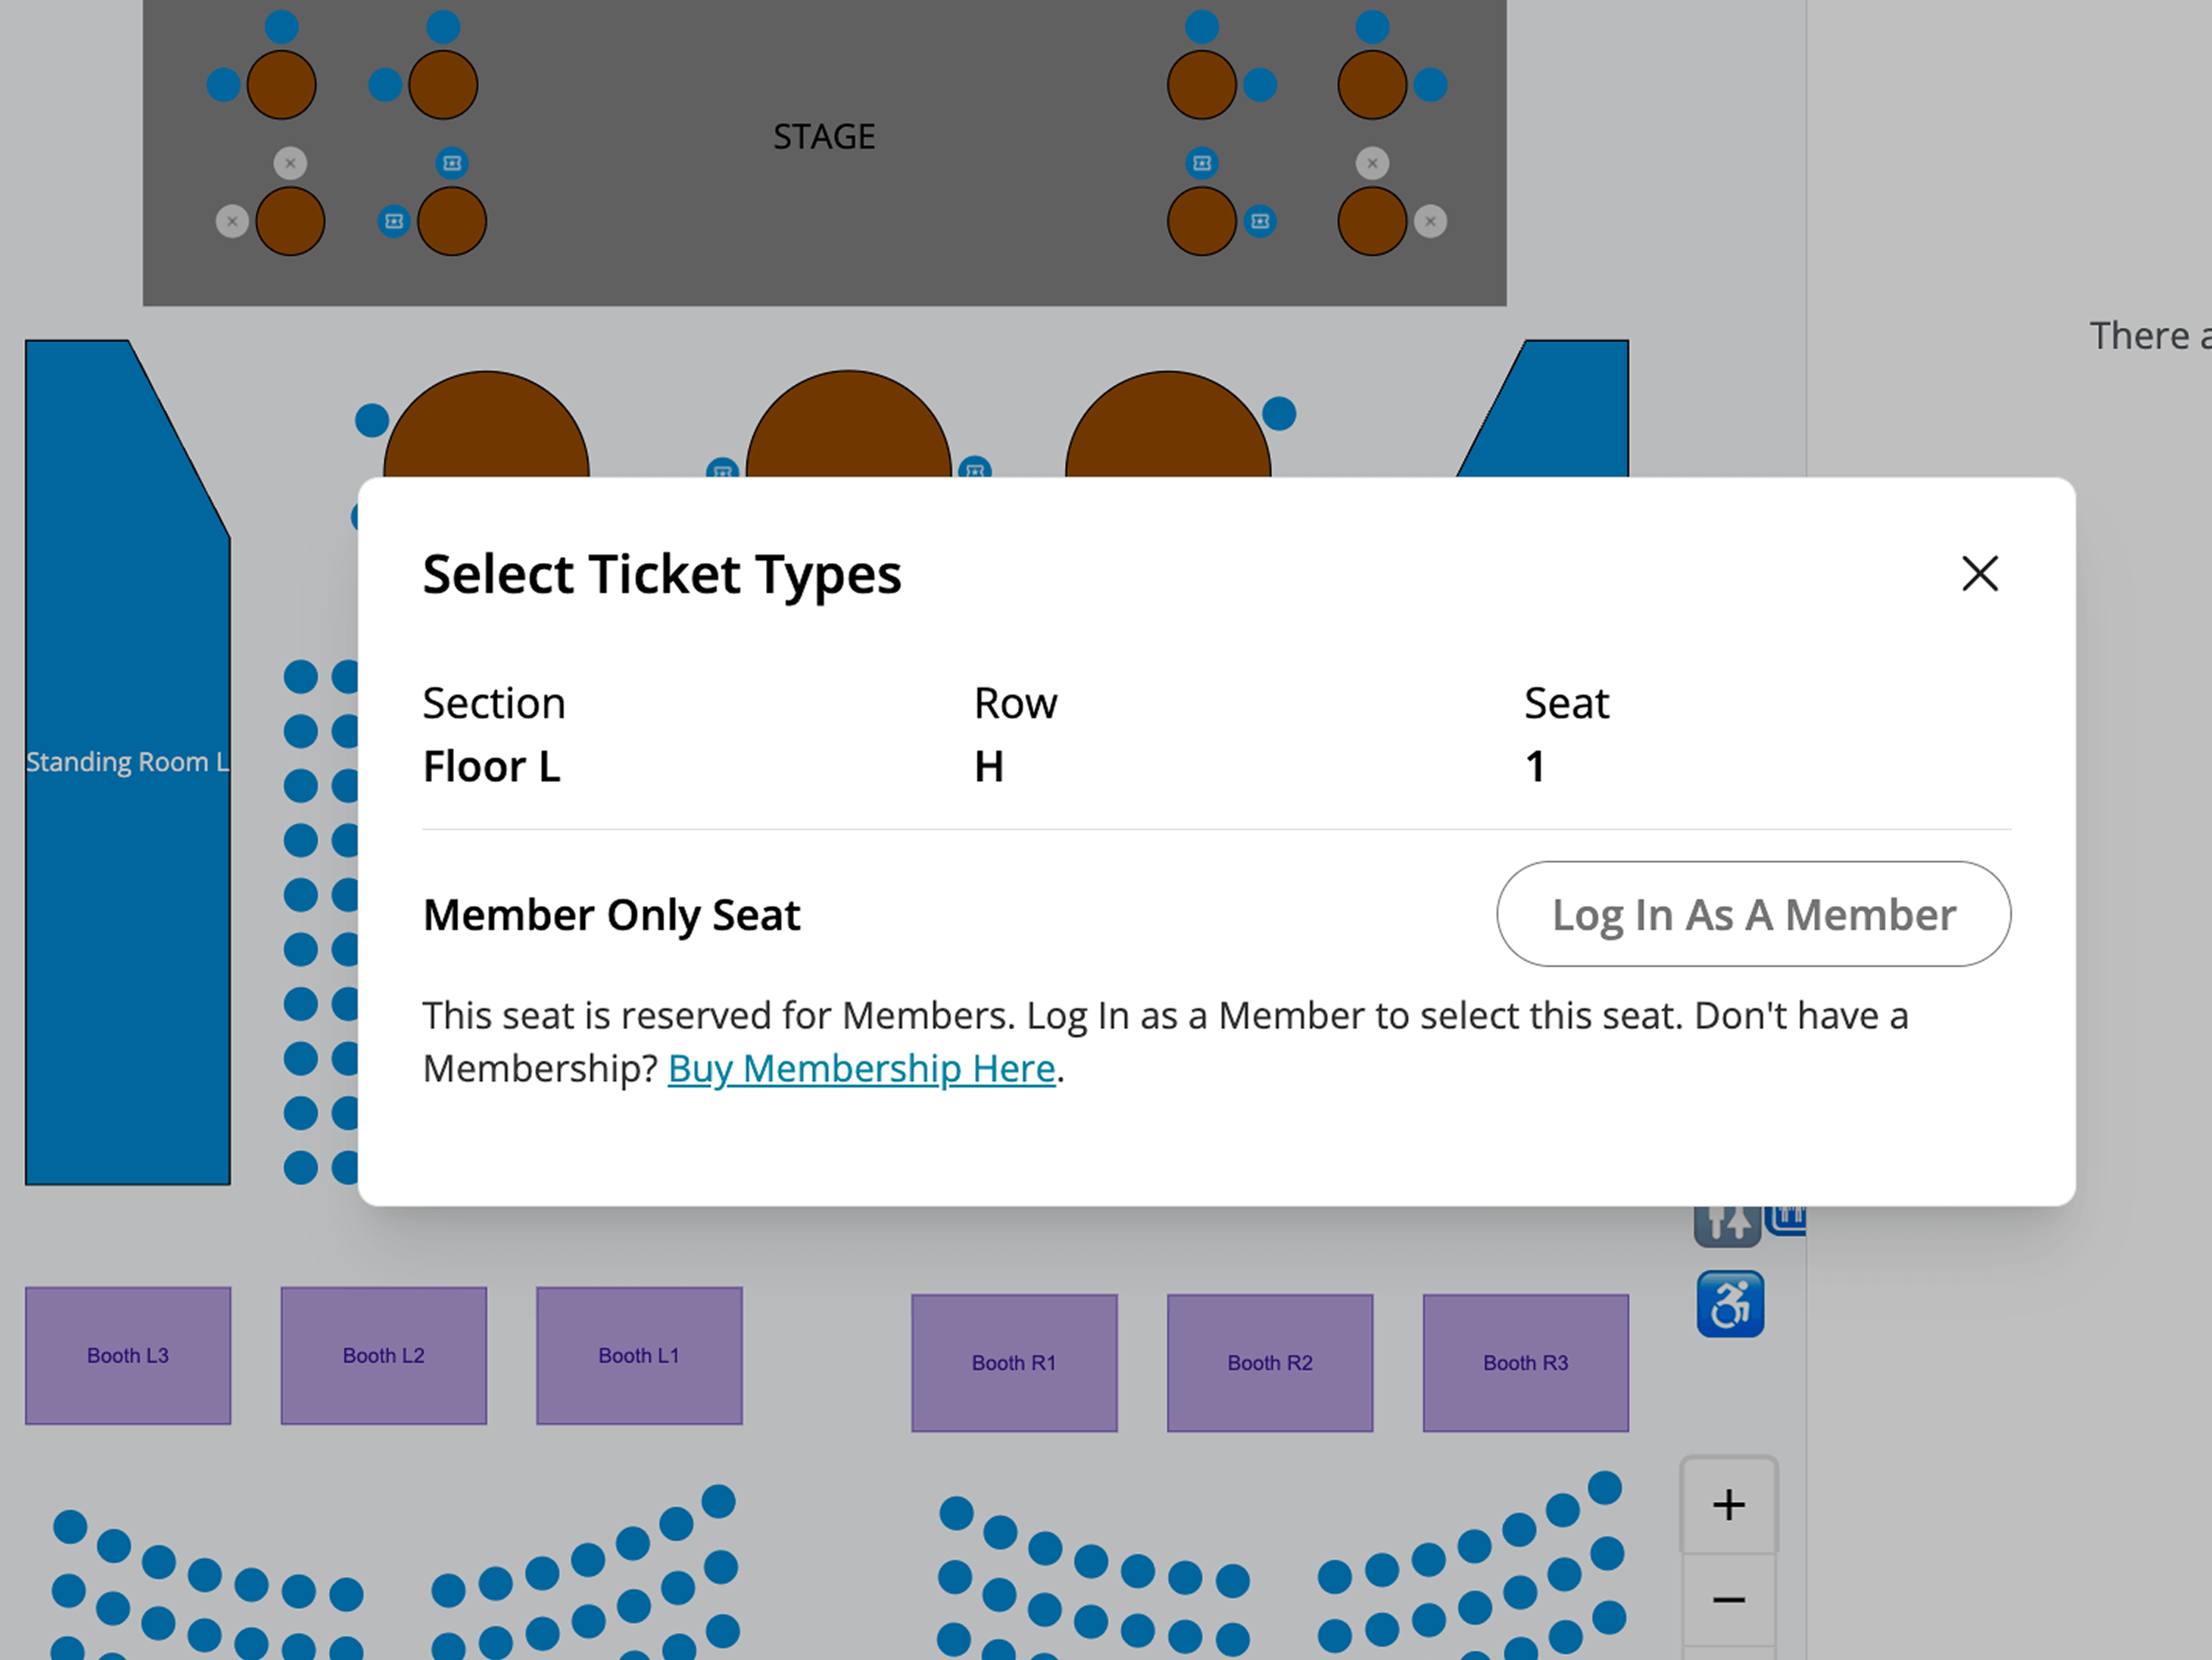Click the restroom icon on map
Viewport: 2212px width, 1660px height.
coord(1727,1226)
